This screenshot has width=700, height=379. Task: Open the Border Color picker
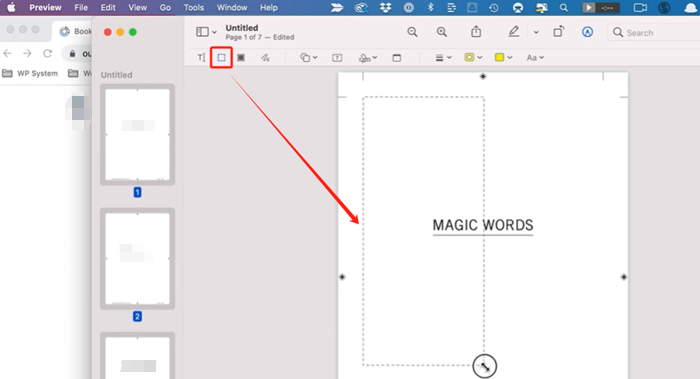(473, 58)
